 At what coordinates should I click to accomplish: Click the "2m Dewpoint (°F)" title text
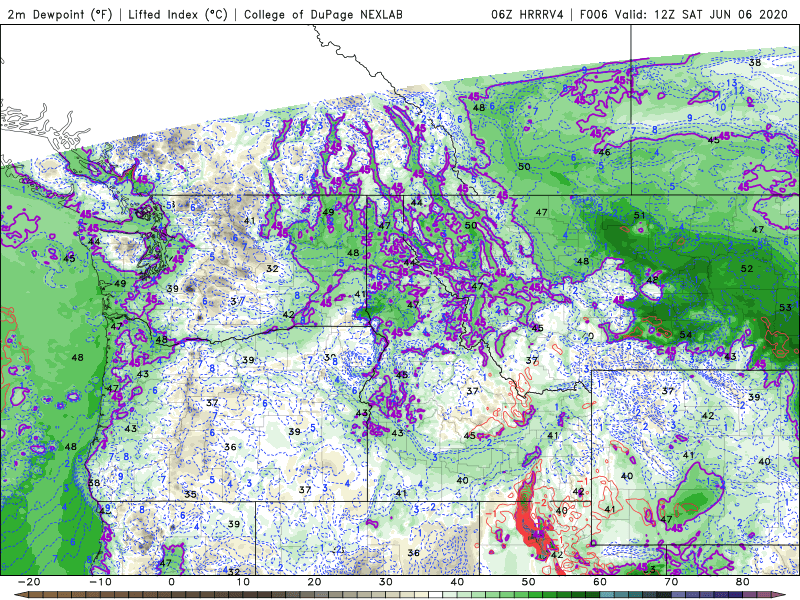click(60, 15)
